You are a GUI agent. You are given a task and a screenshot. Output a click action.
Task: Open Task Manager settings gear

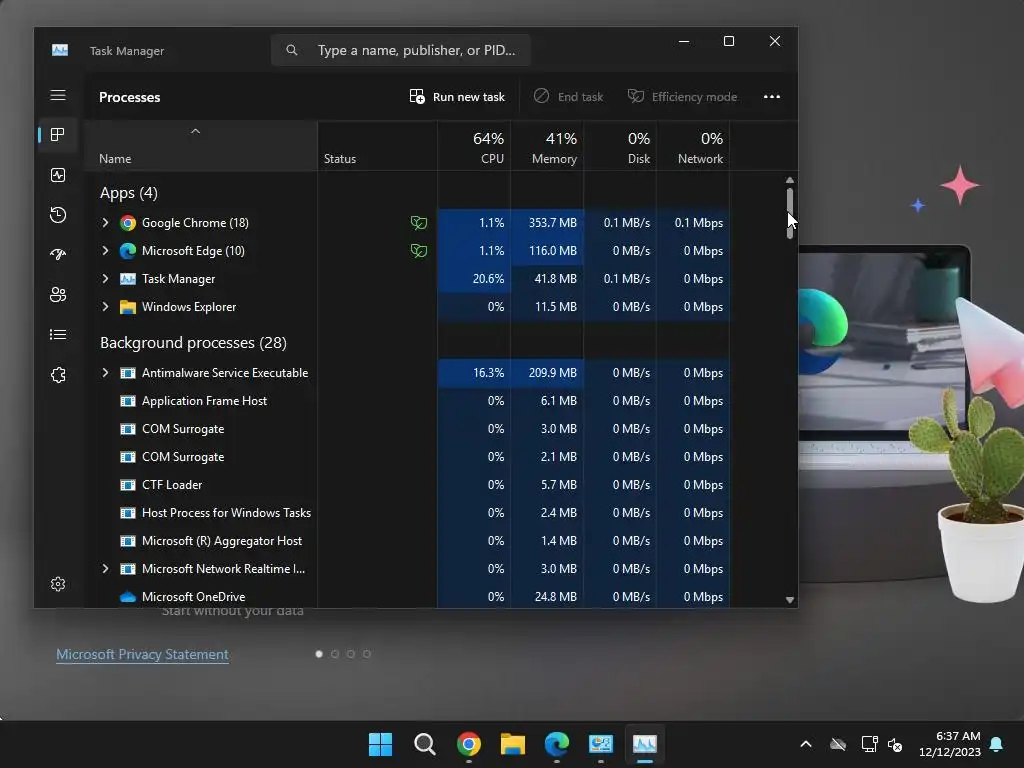coord(58,584)
